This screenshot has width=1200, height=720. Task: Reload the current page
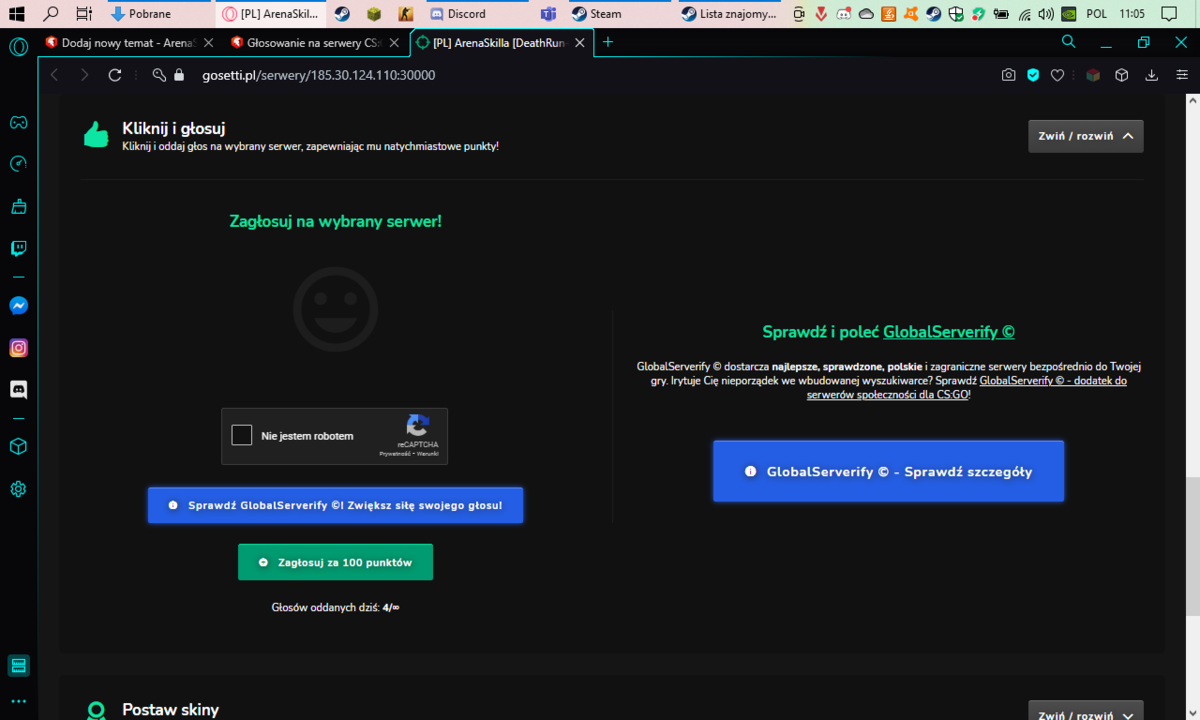click(115, 75)
